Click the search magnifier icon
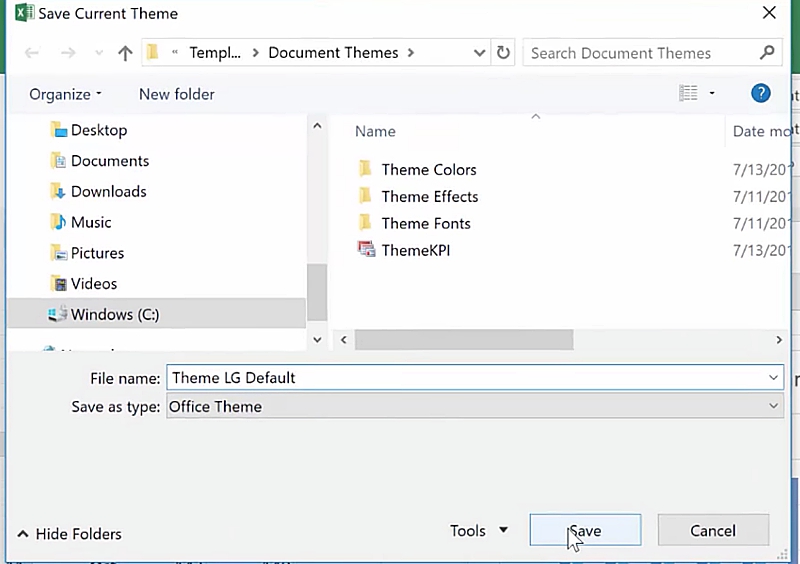This screenshot has width=800, height=564. (x=767, y=53)
